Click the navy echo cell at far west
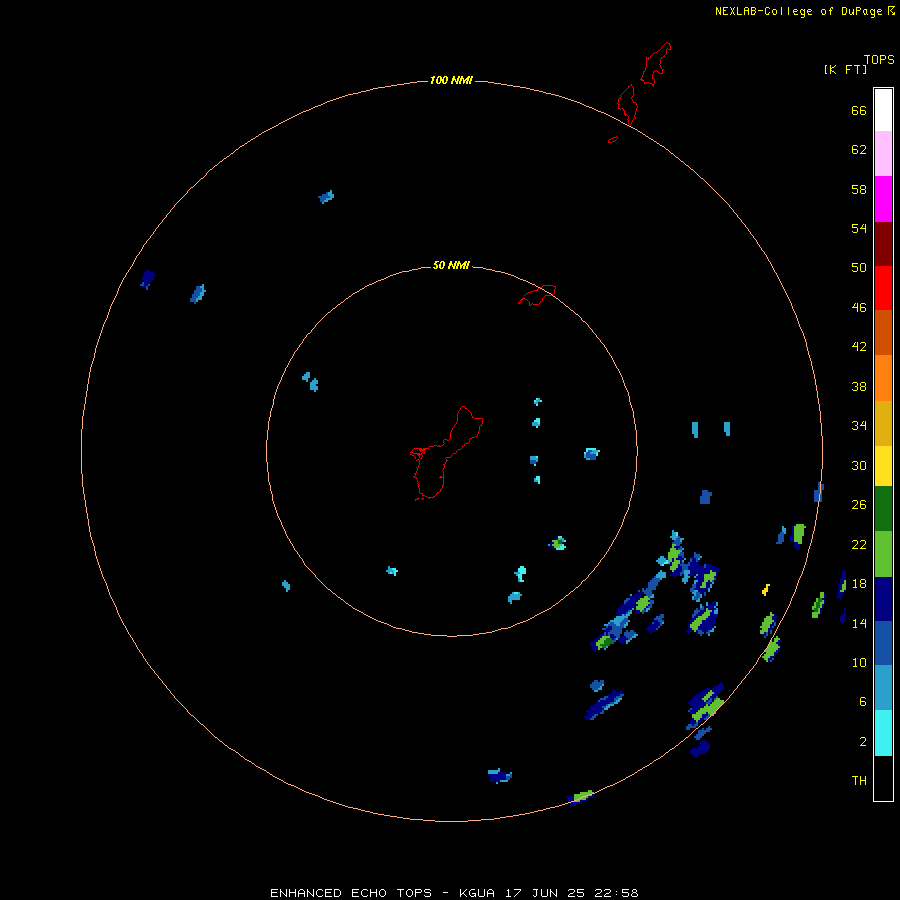Image resolution: width=900 pixels, height=900 pixels. [x=148, y=280]
